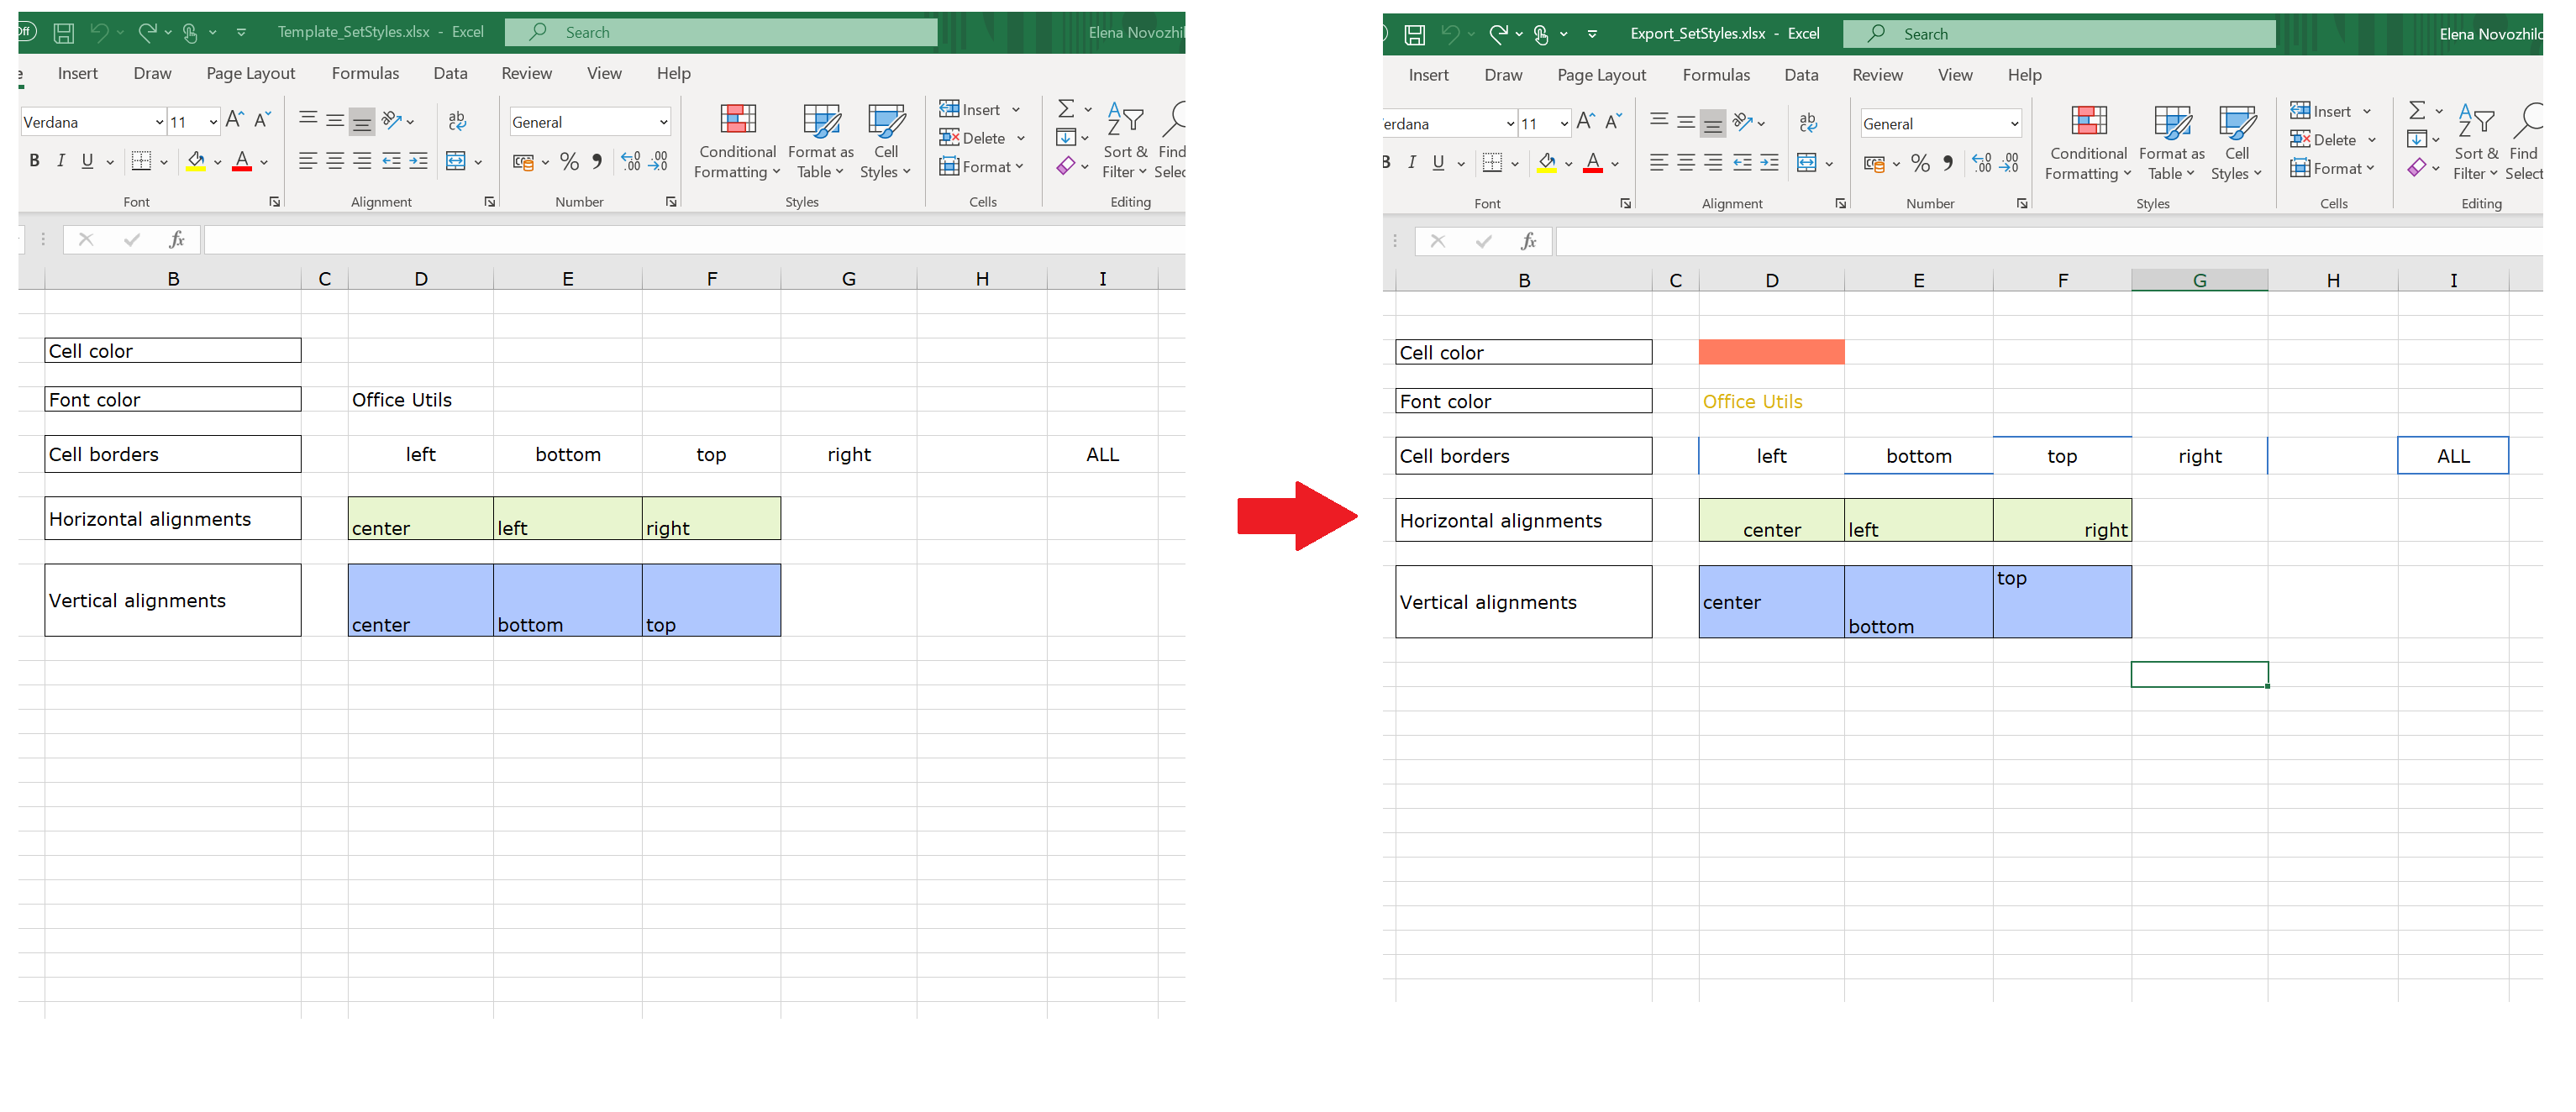Apply the Percent Style number format

570,161
